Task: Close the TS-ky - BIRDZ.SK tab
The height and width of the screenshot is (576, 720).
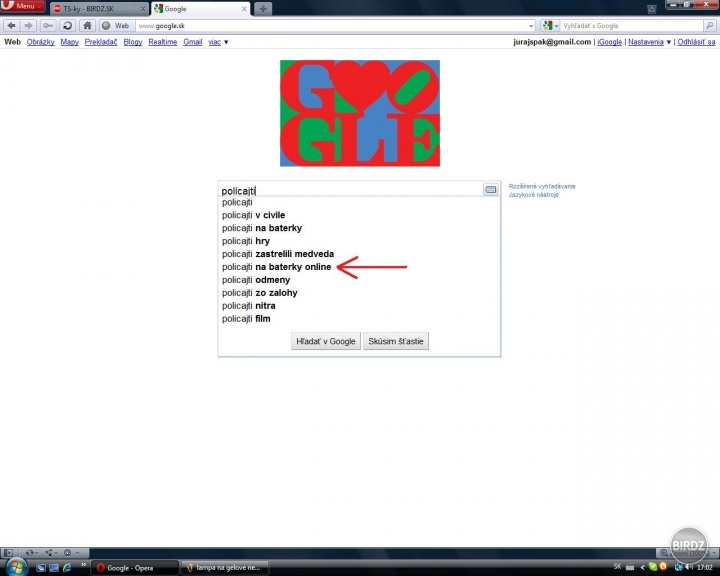Action: tap(143, 9)
